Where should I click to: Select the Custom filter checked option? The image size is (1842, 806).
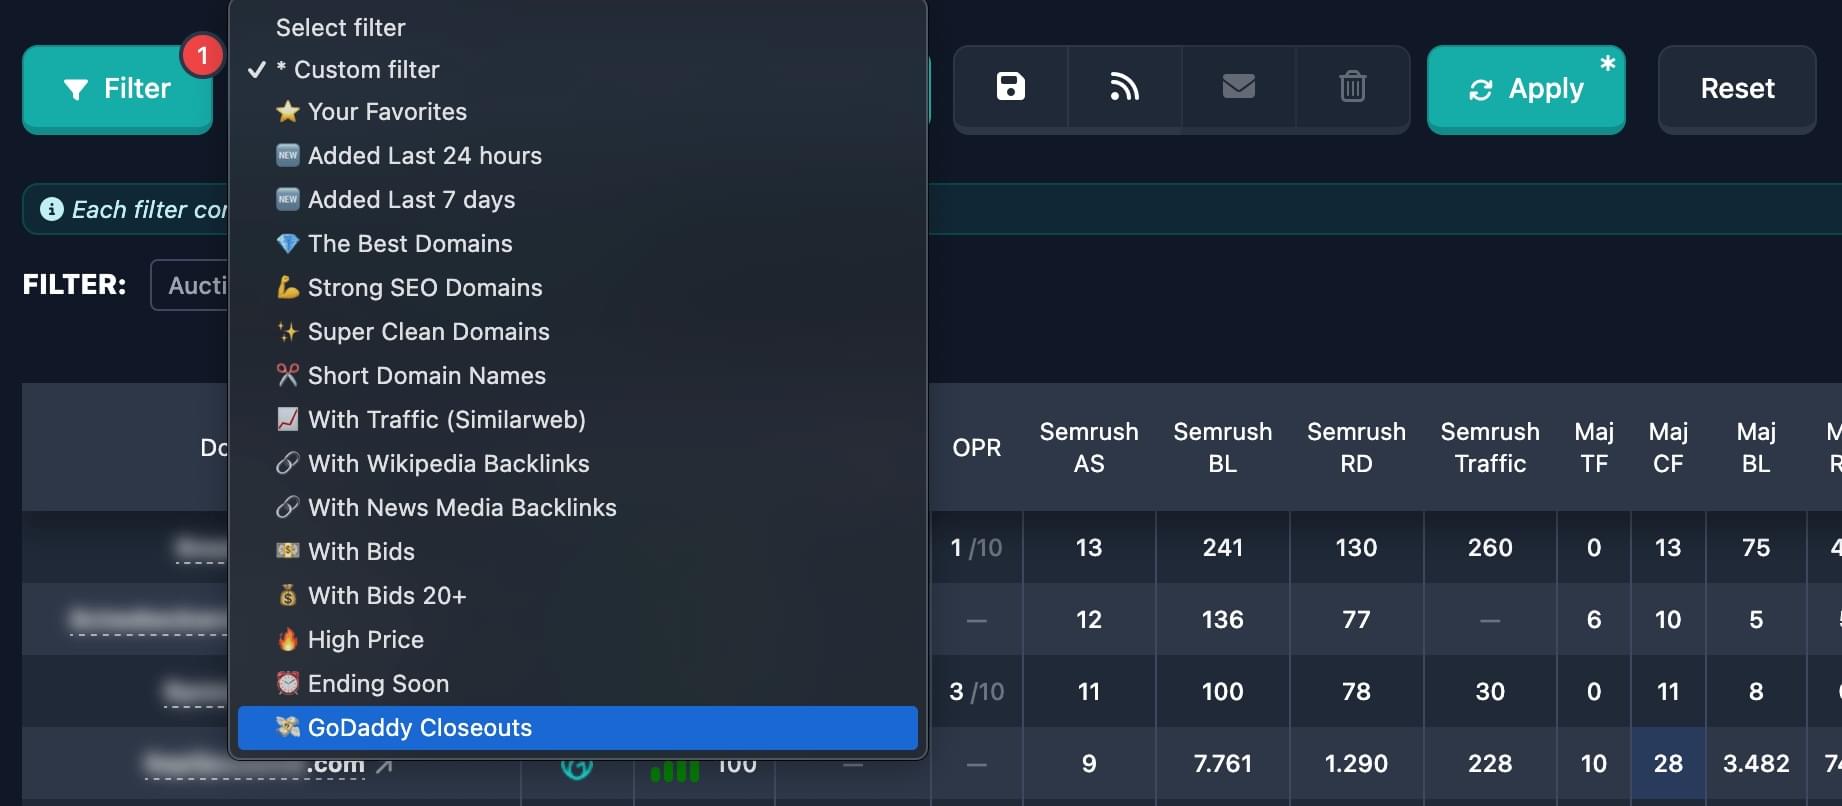[x=366, y=70]
